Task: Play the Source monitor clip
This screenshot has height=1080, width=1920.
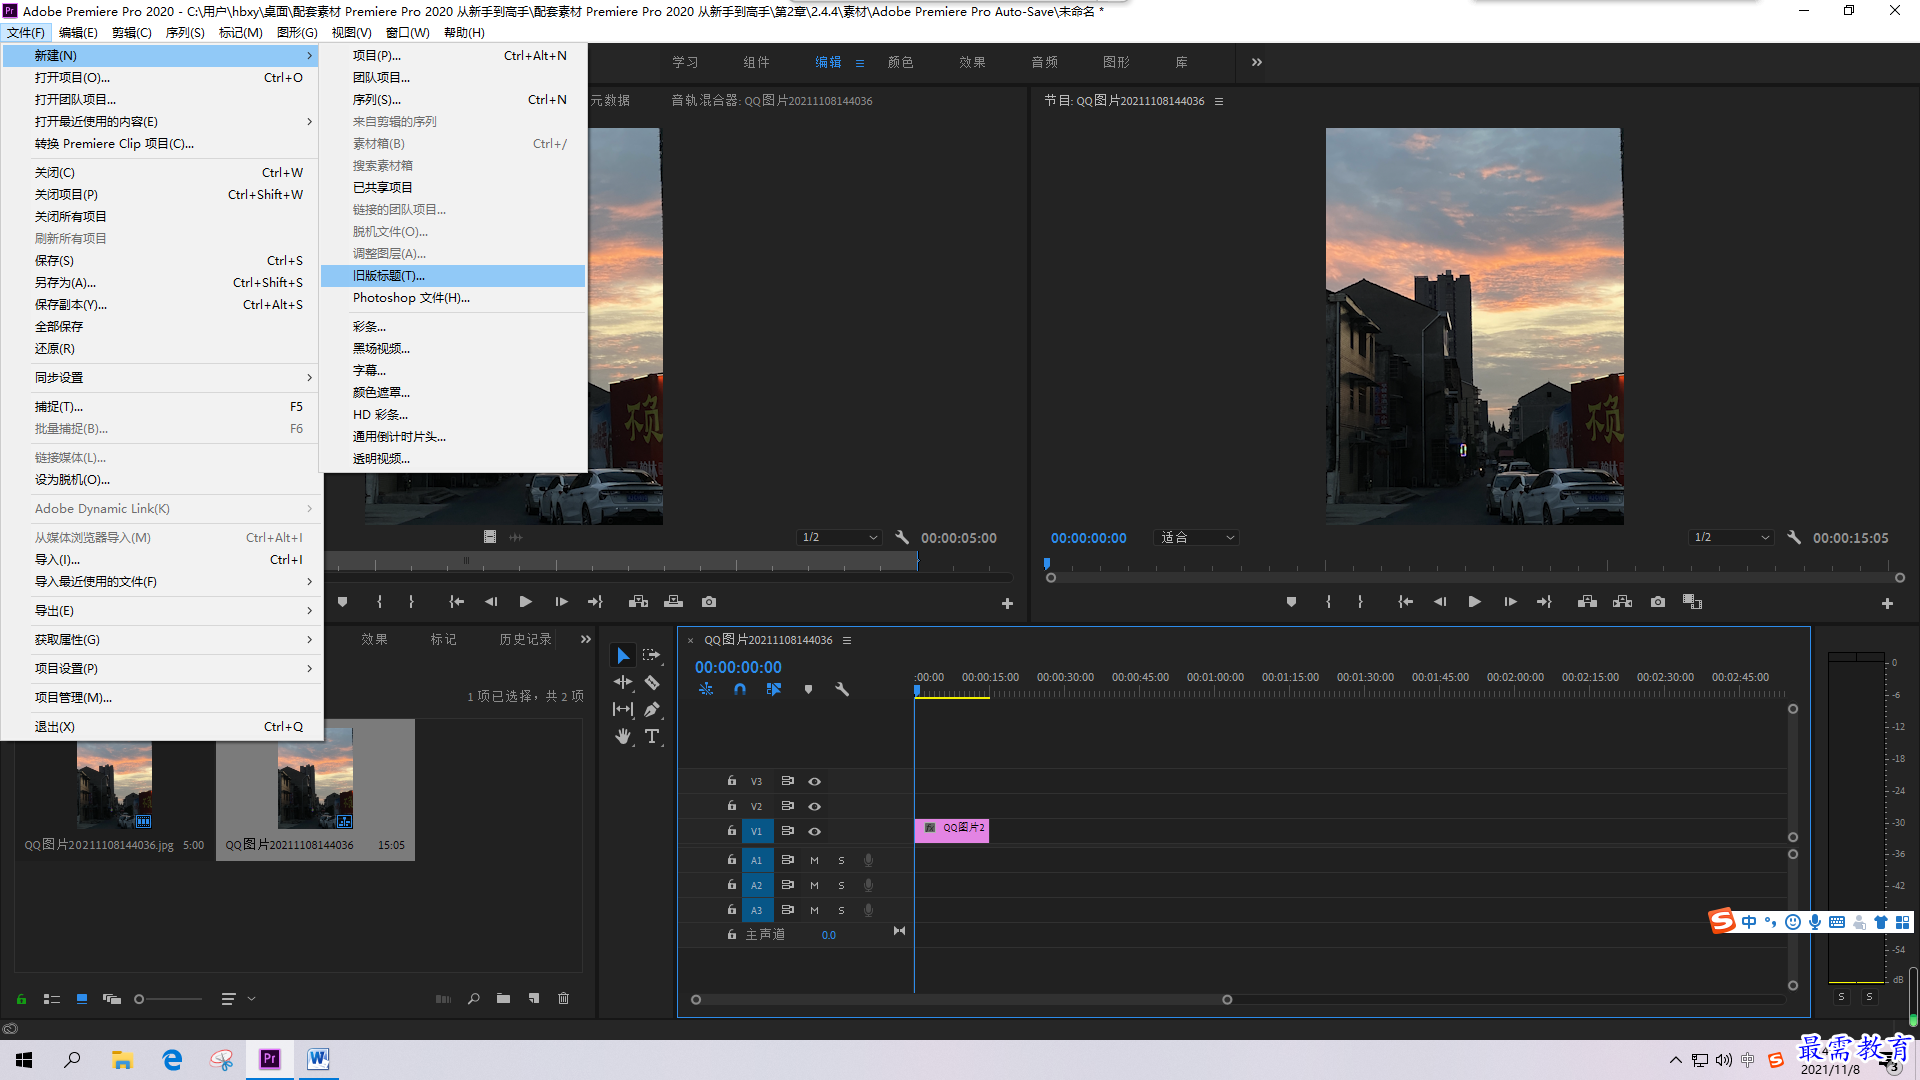Action: [525, 602]
